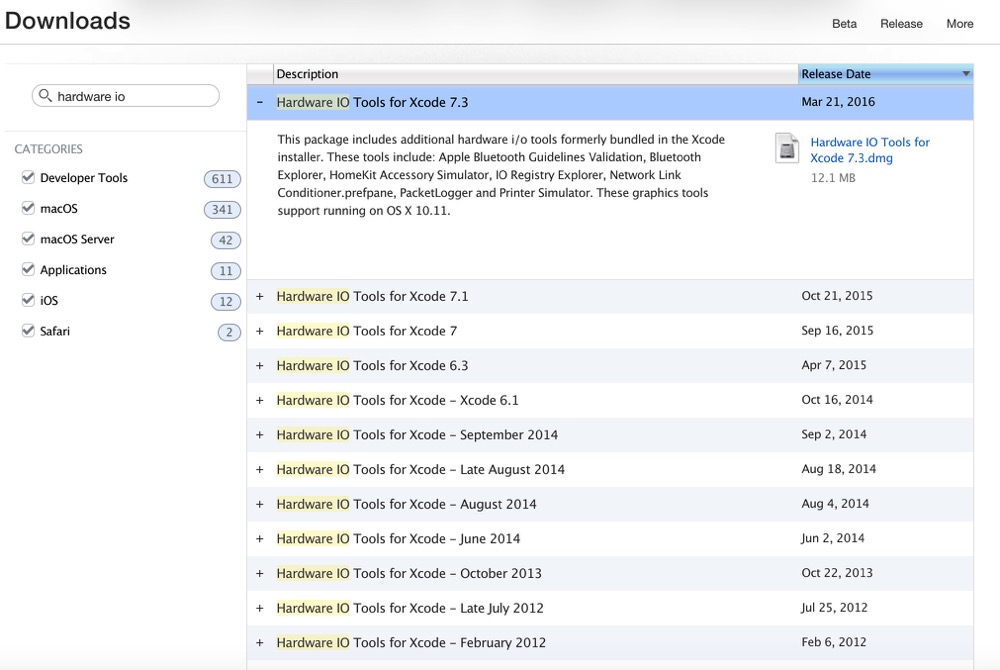
Task: Click the 'Sep 2, 2014' release date
Action: tap(834, 434)
